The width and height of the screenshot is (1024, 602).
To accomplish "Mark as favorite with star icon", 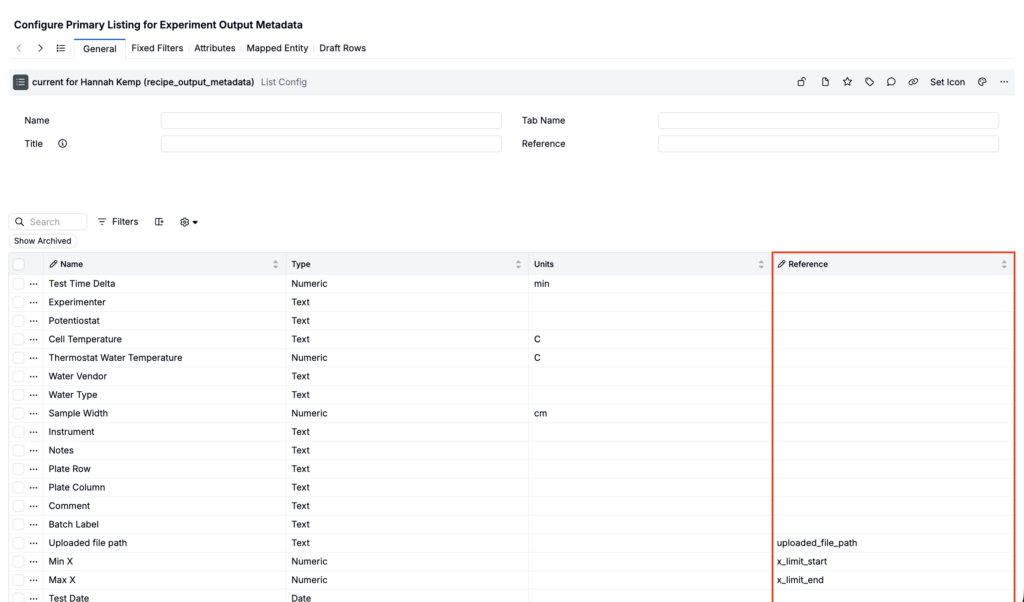I will 848,82.
